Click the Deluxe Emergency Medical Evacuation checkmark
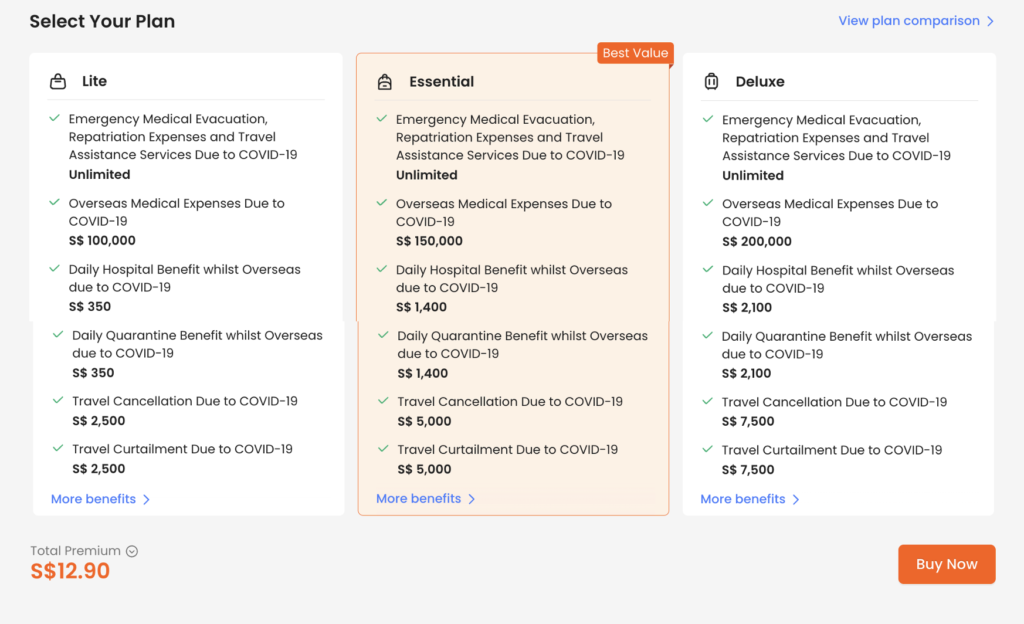Viewport: 1024px width, 624px height. tap(707, 119)
